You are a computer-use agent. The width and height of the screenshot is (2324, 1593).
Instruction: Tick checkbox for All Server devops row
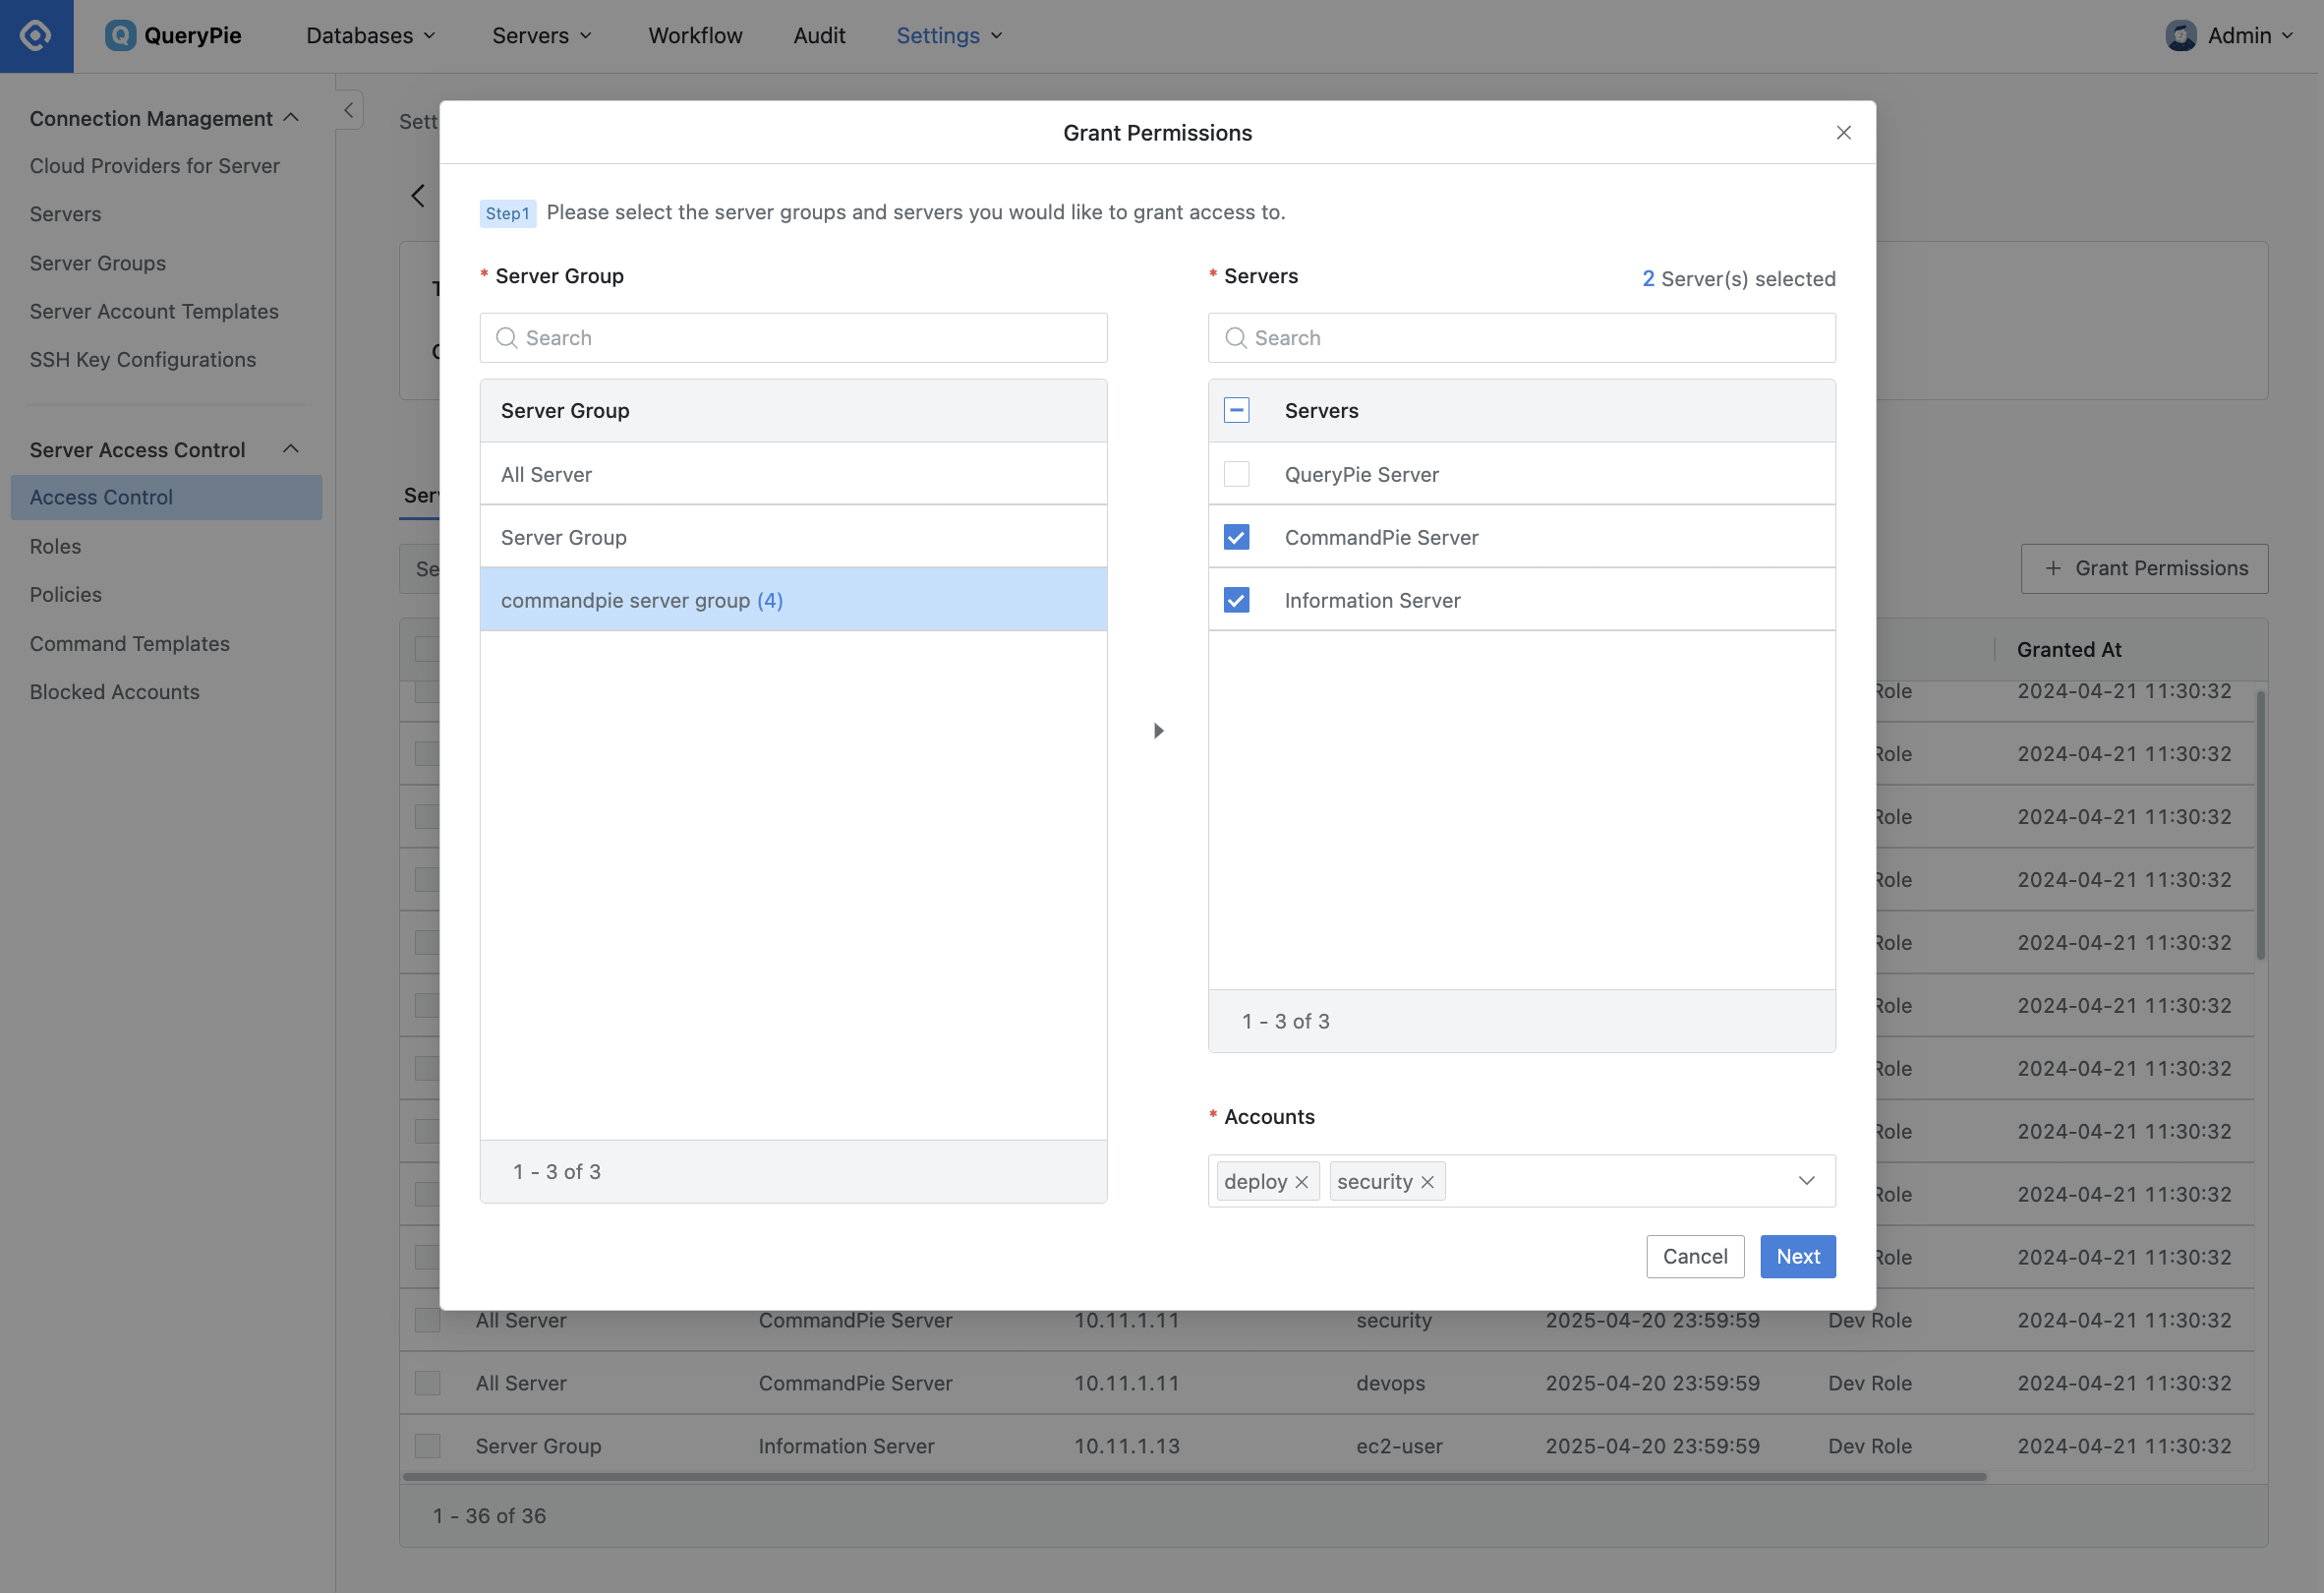click(x=428, y=1383)
